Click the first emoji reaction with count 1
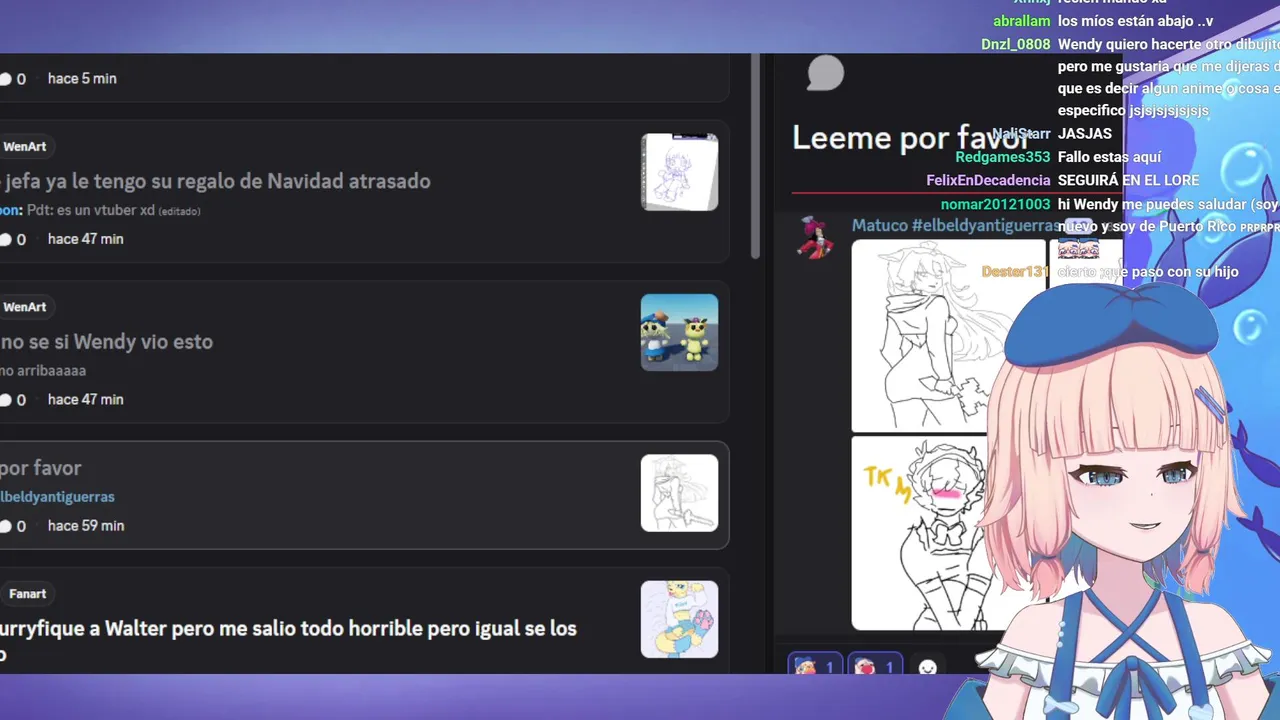The image size is (1280, 720). (x=815, y=667)
